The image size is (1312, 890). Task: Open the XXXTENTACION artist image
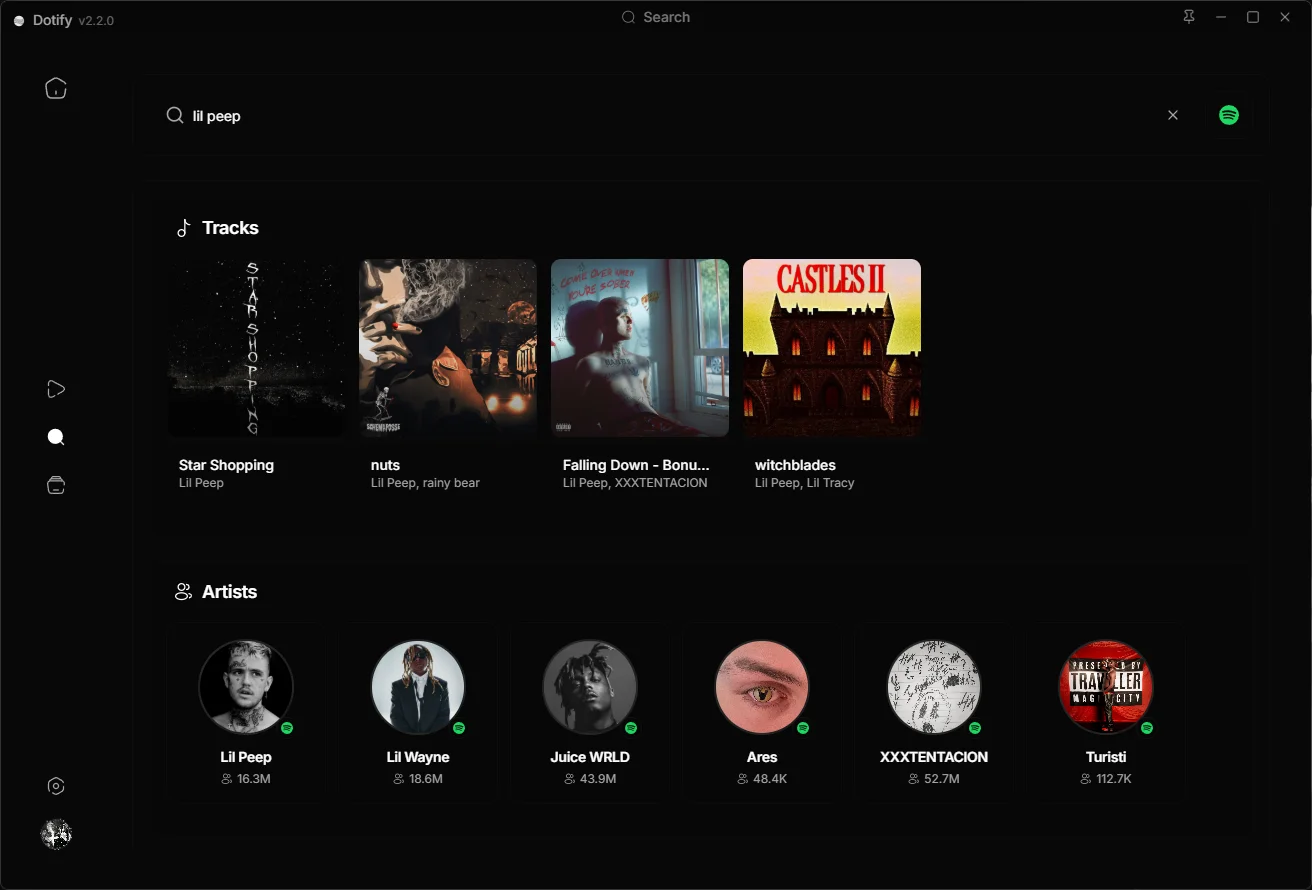[934, 687]
